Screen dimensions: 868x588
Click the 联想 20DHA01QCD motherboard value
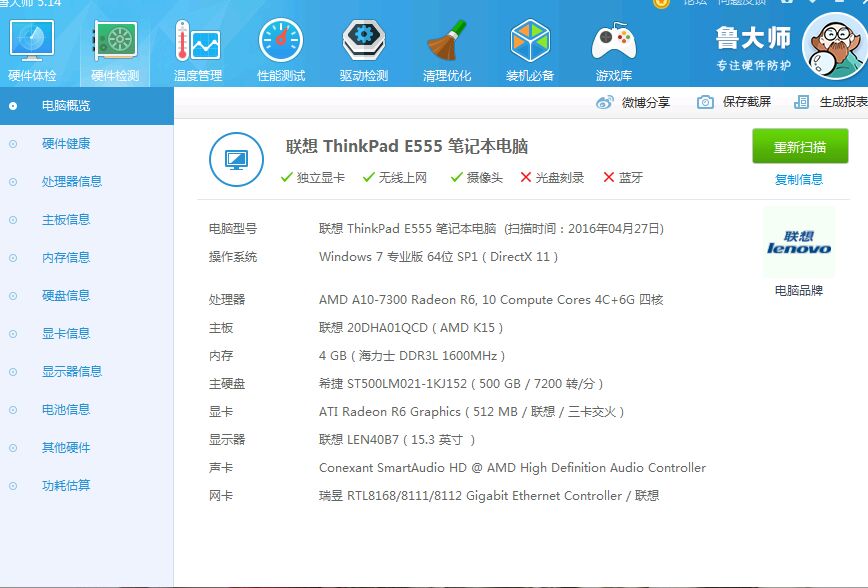click(411, 328)
